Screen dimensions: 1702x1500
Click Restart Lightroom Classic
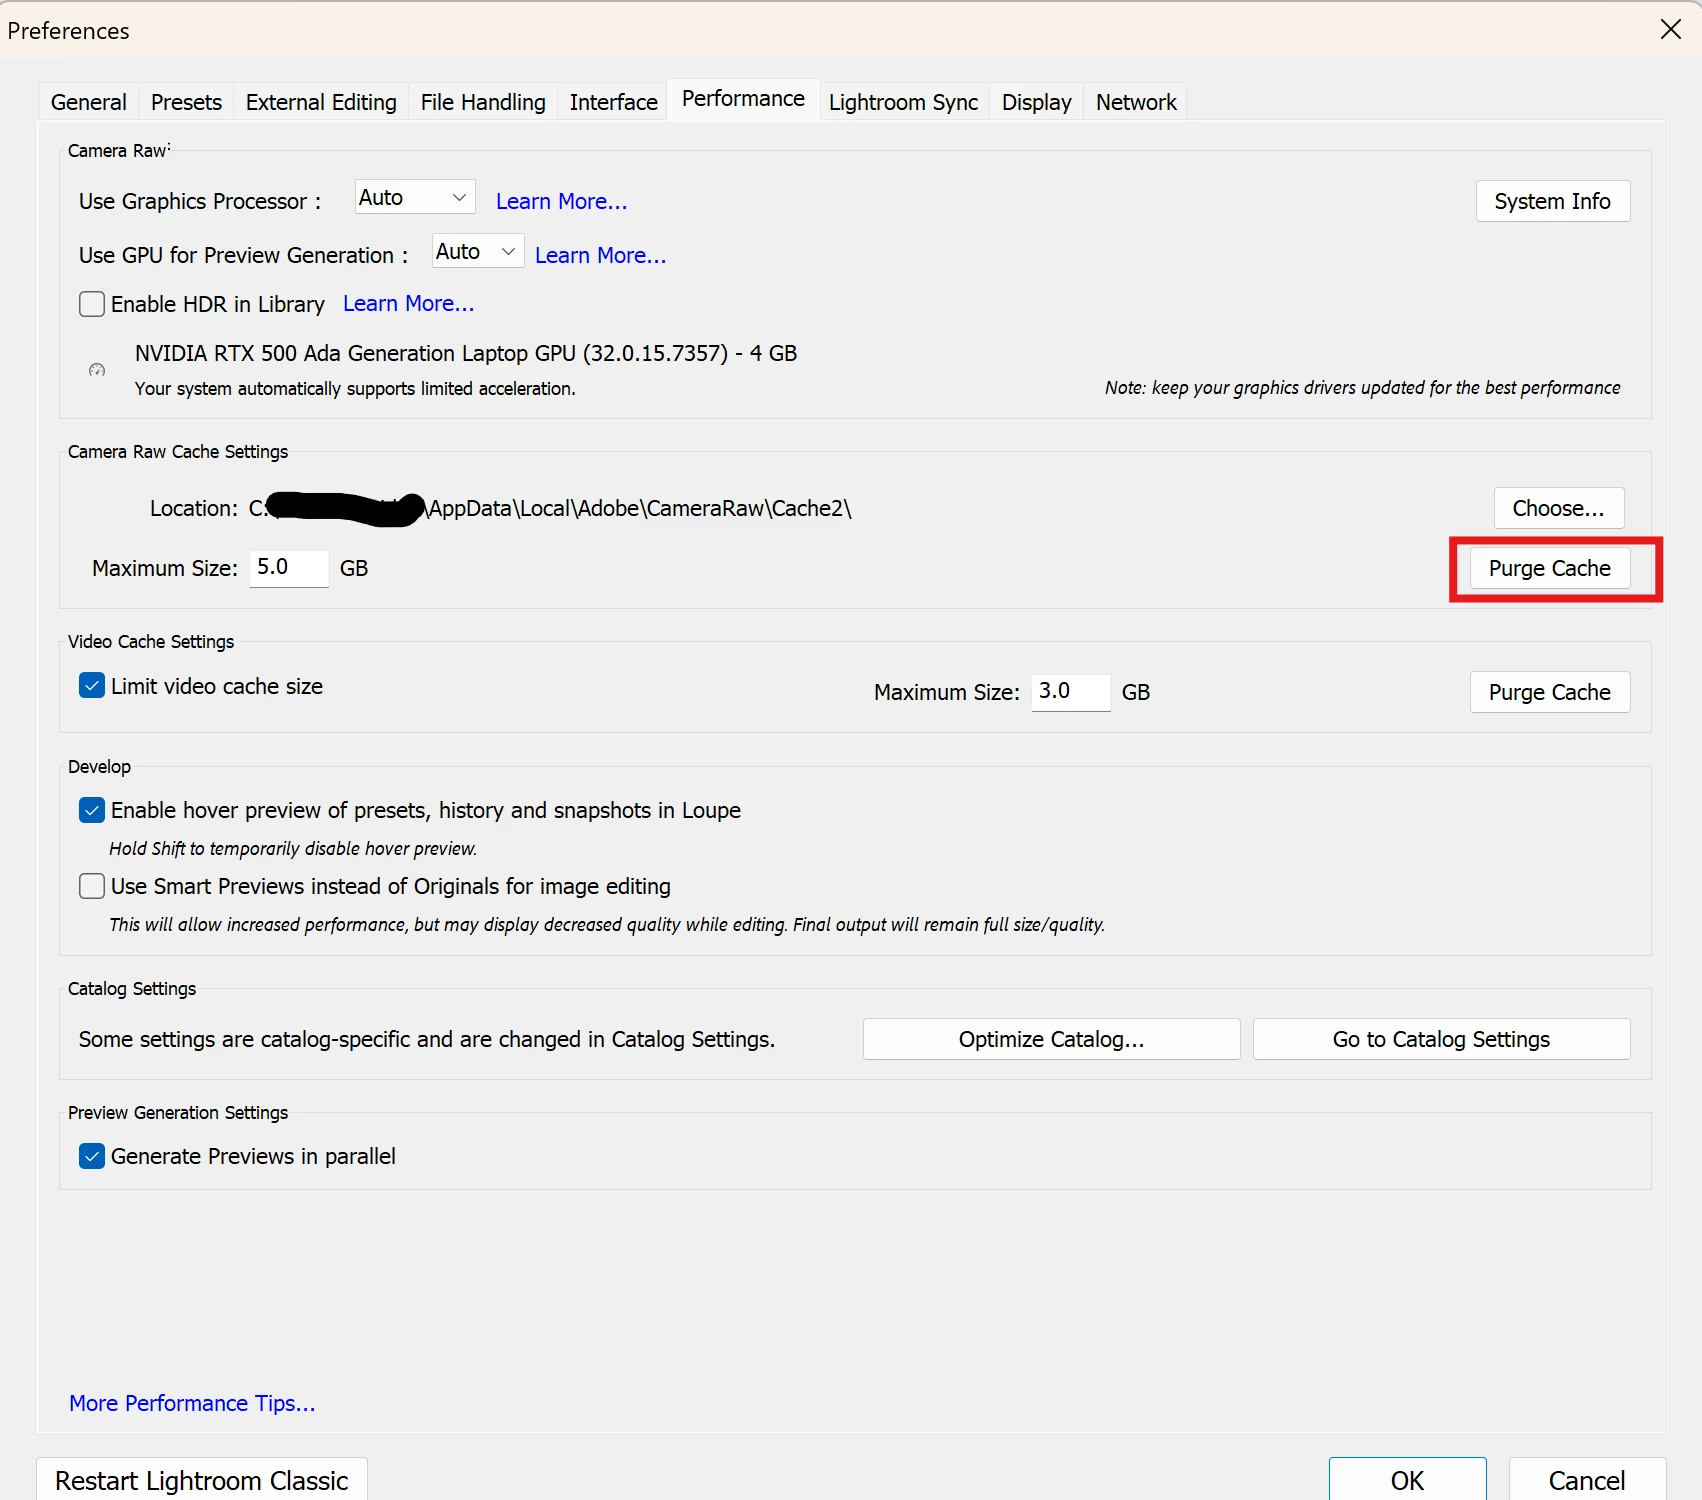coord(202,1480)
